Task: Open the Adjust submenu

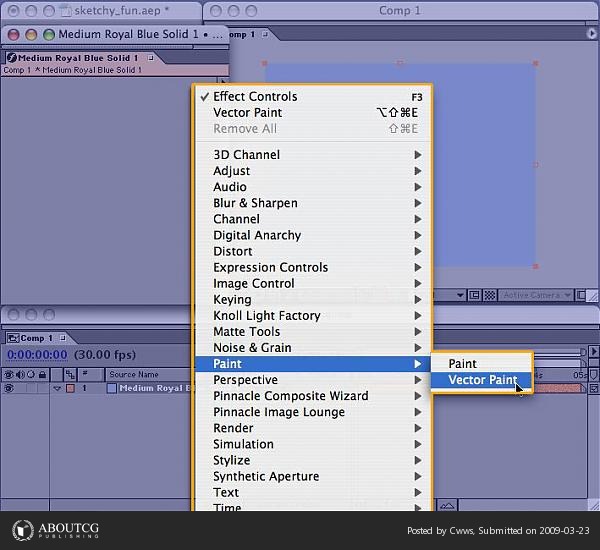Action: click(x=313, y=171)
